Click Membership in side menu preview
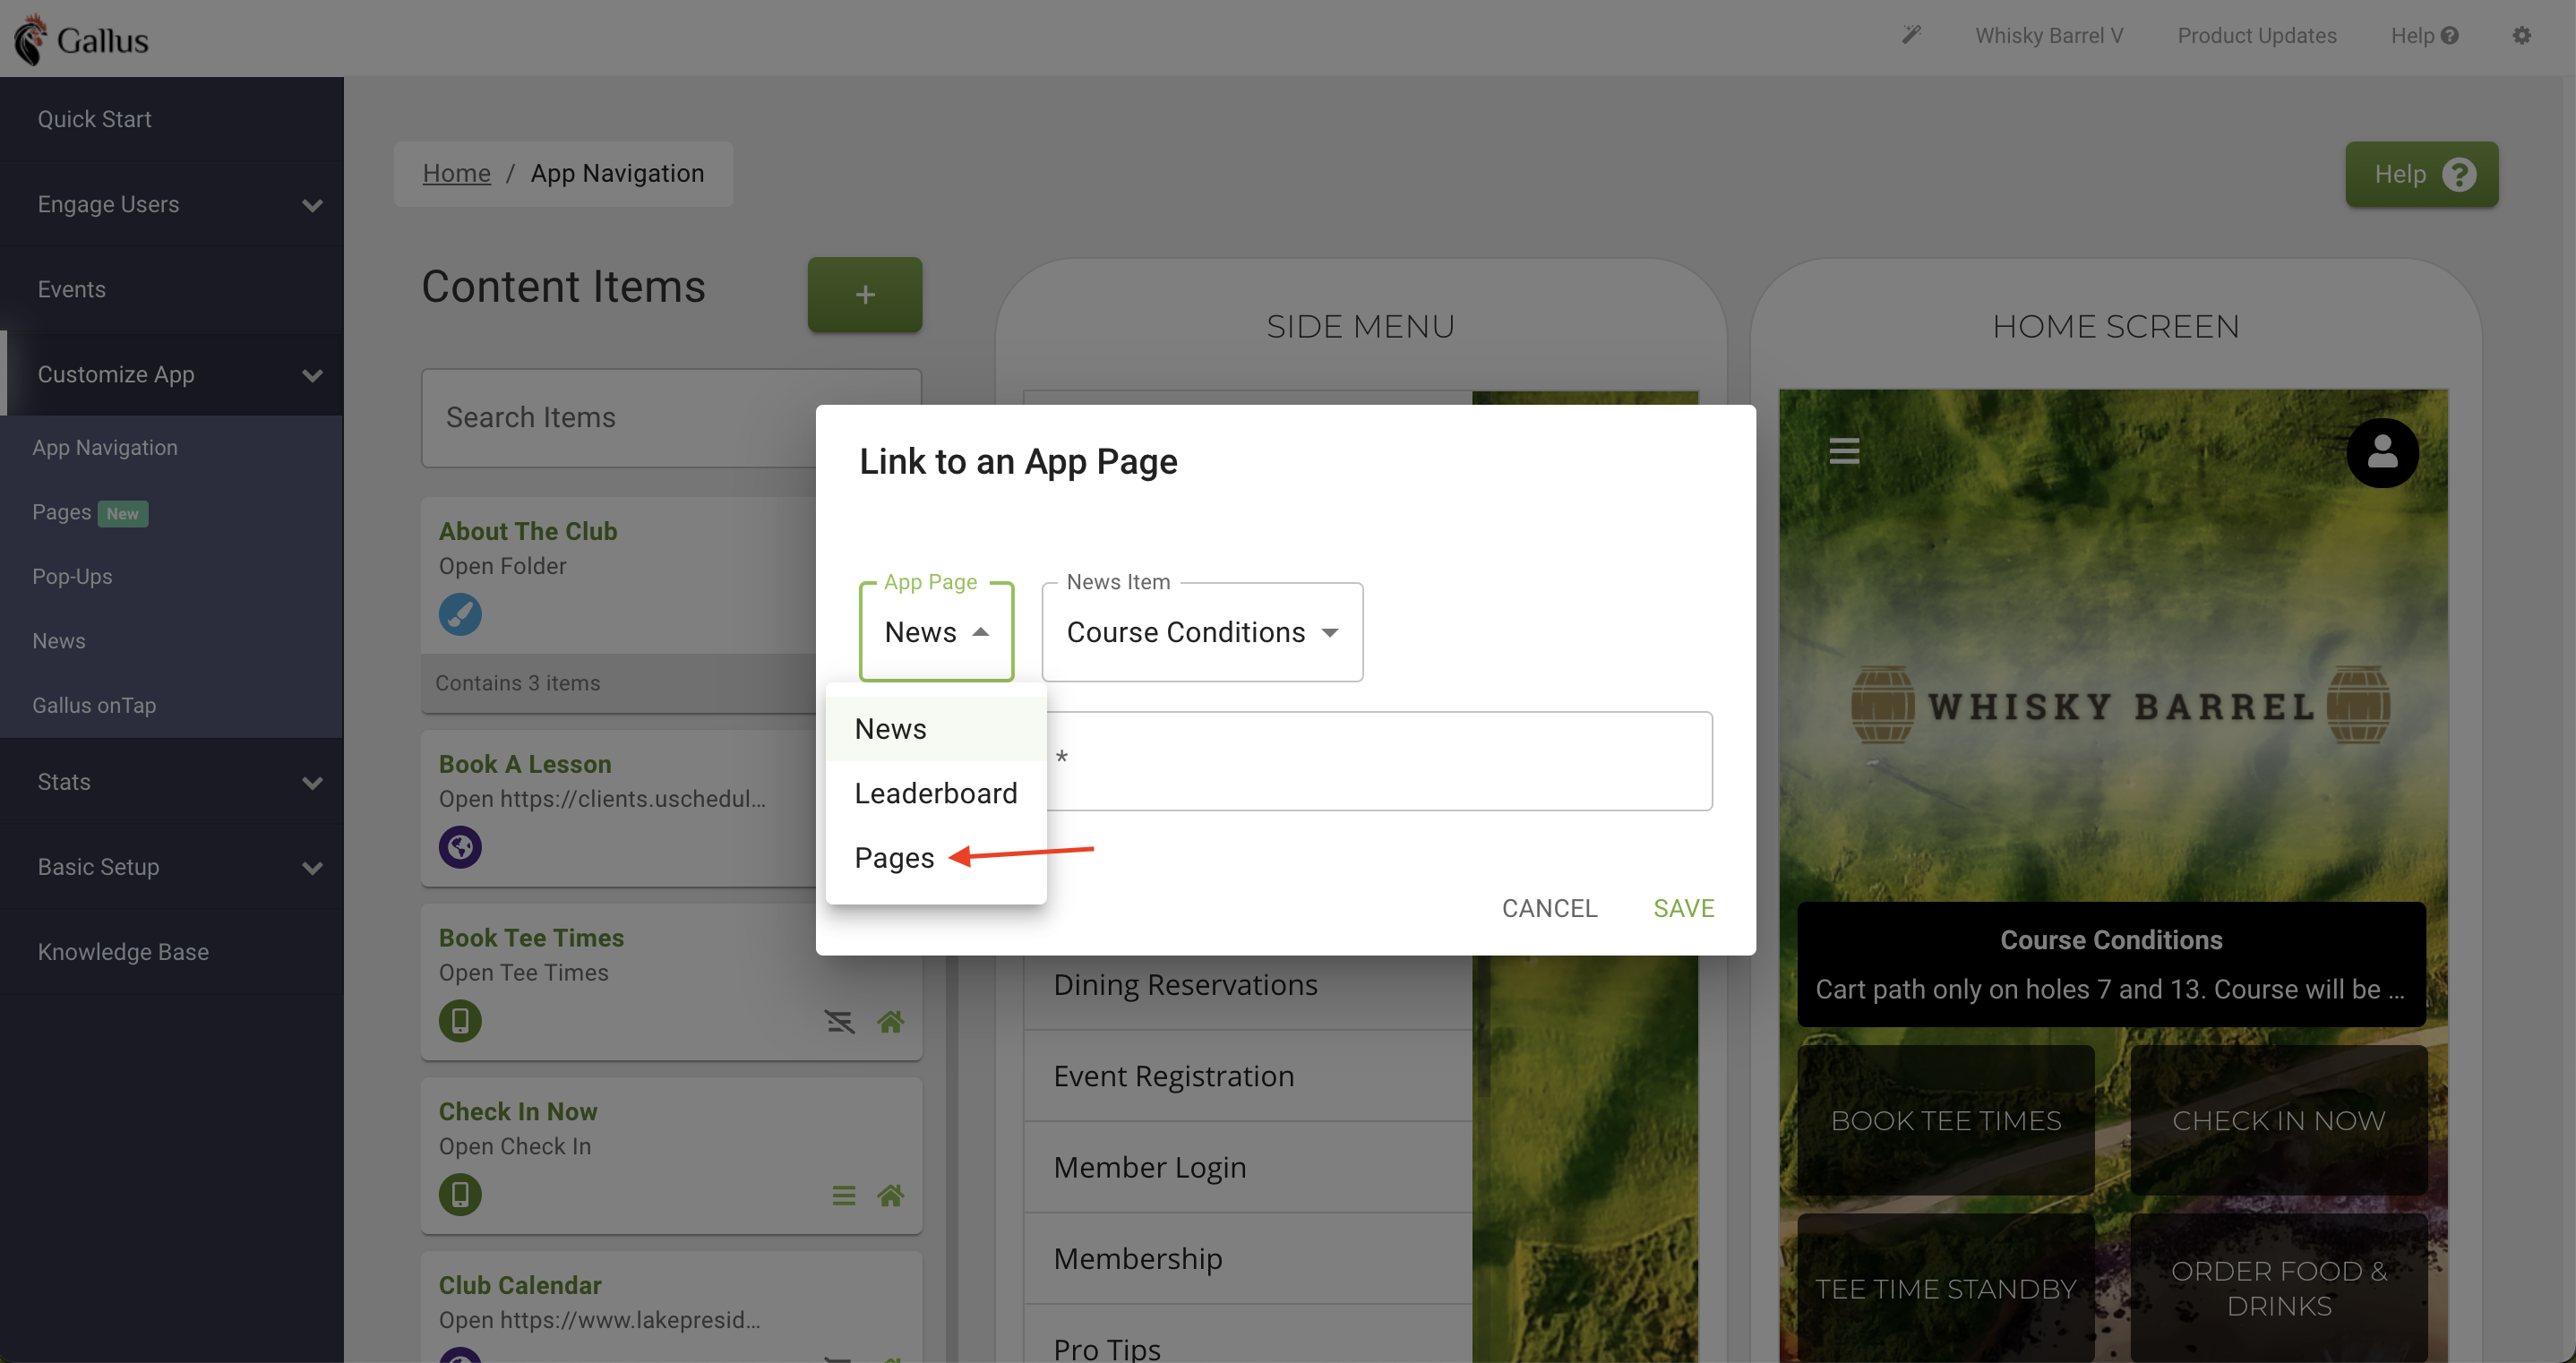This screenshot has height=1363, width=2576. click(x=1248, y=1258)
